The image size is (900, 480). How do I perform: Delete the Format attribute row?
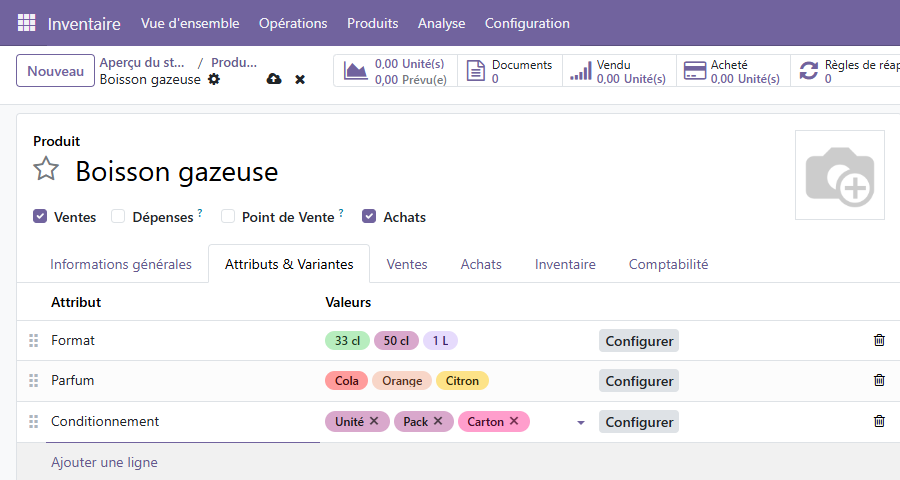click(x=879, y=340)
